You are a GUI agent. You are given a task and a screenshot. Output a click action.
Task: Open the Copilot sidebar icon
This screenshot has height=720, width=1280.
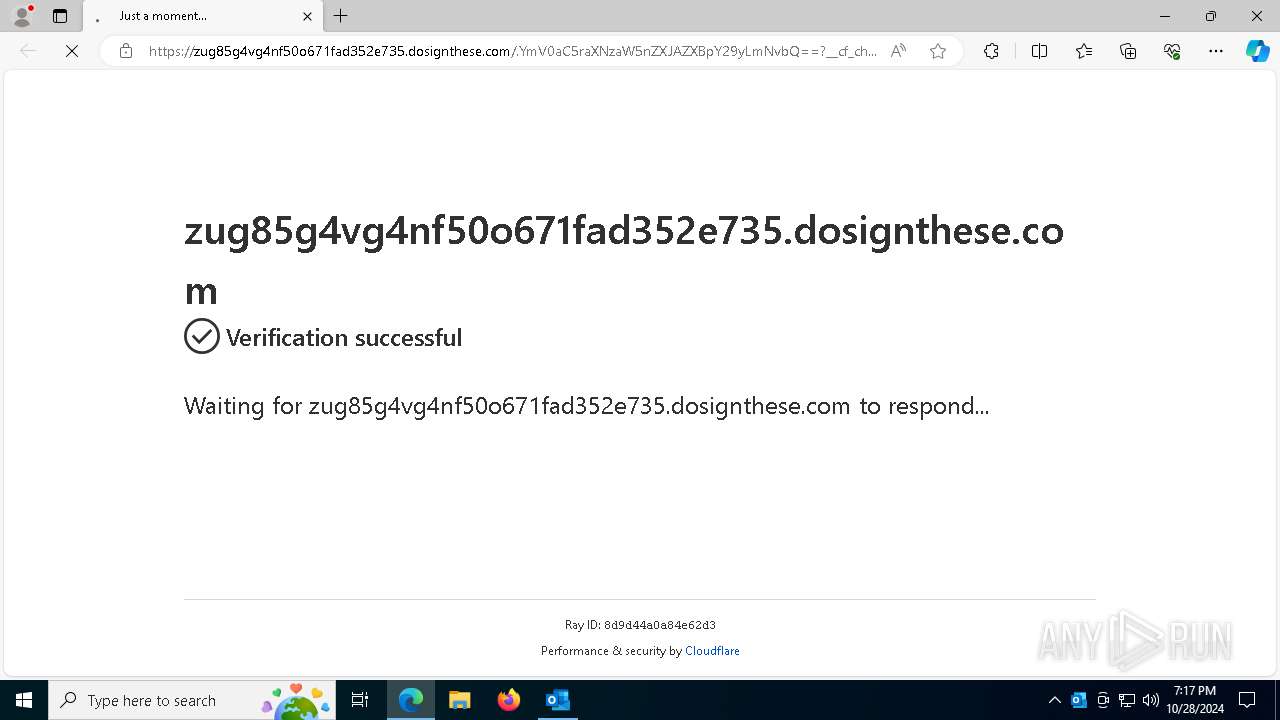point(1257,51)
